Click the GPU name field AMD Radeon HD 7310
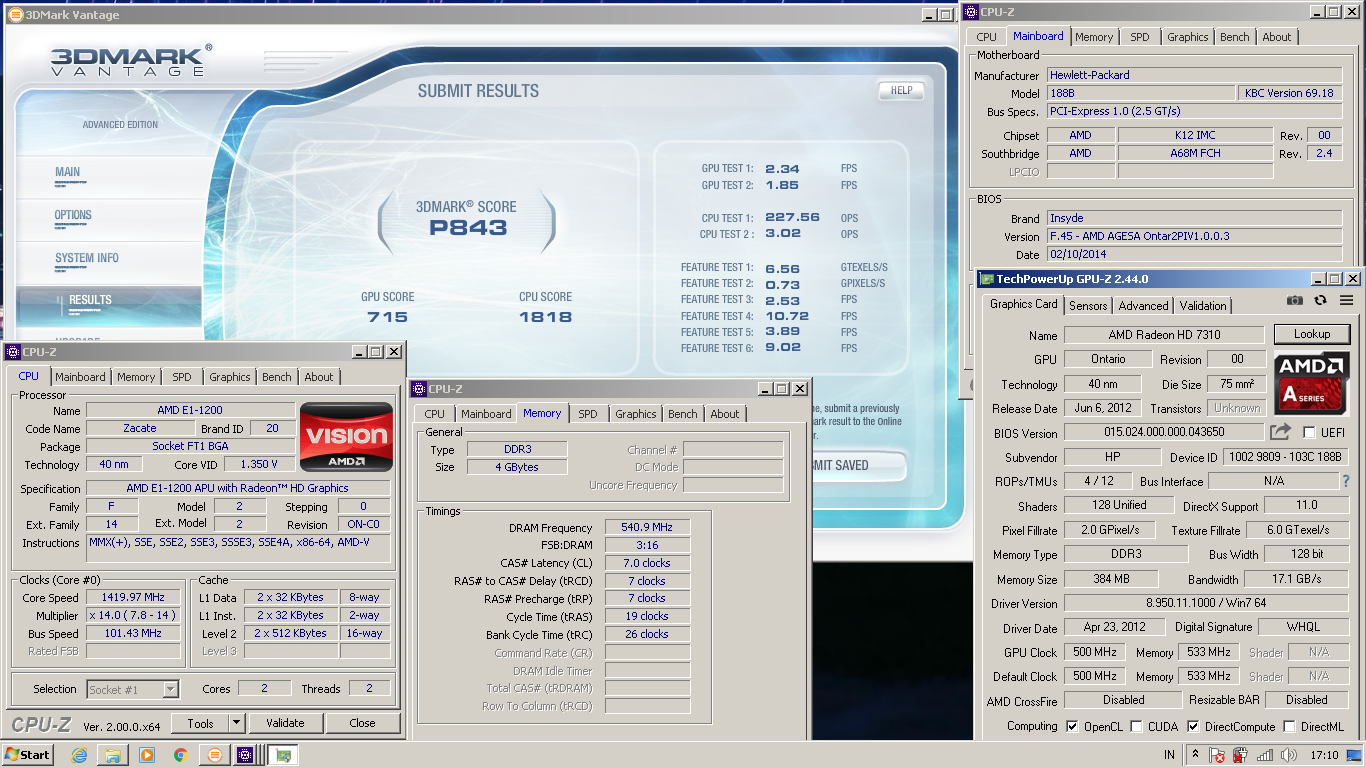This screenshot has width=1366, height=768. pyautogui.click(x=1164, y=335)
